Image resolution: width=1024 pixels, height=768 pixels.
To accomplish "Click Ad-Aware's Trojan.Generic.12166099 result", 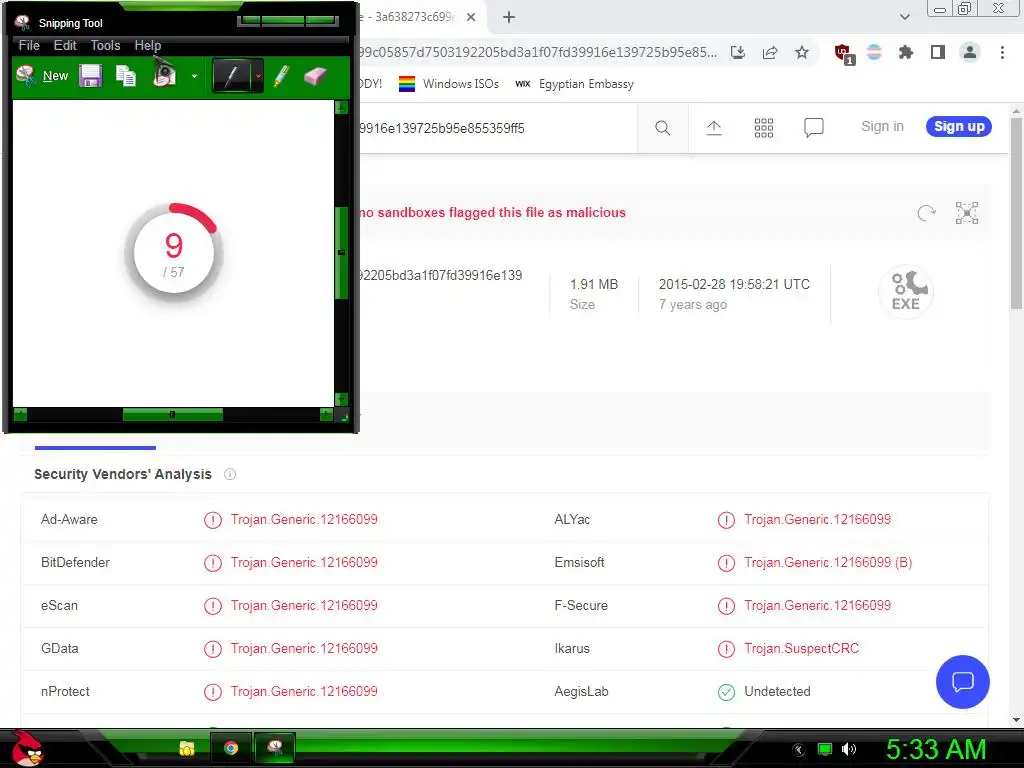I will (304, 520).
